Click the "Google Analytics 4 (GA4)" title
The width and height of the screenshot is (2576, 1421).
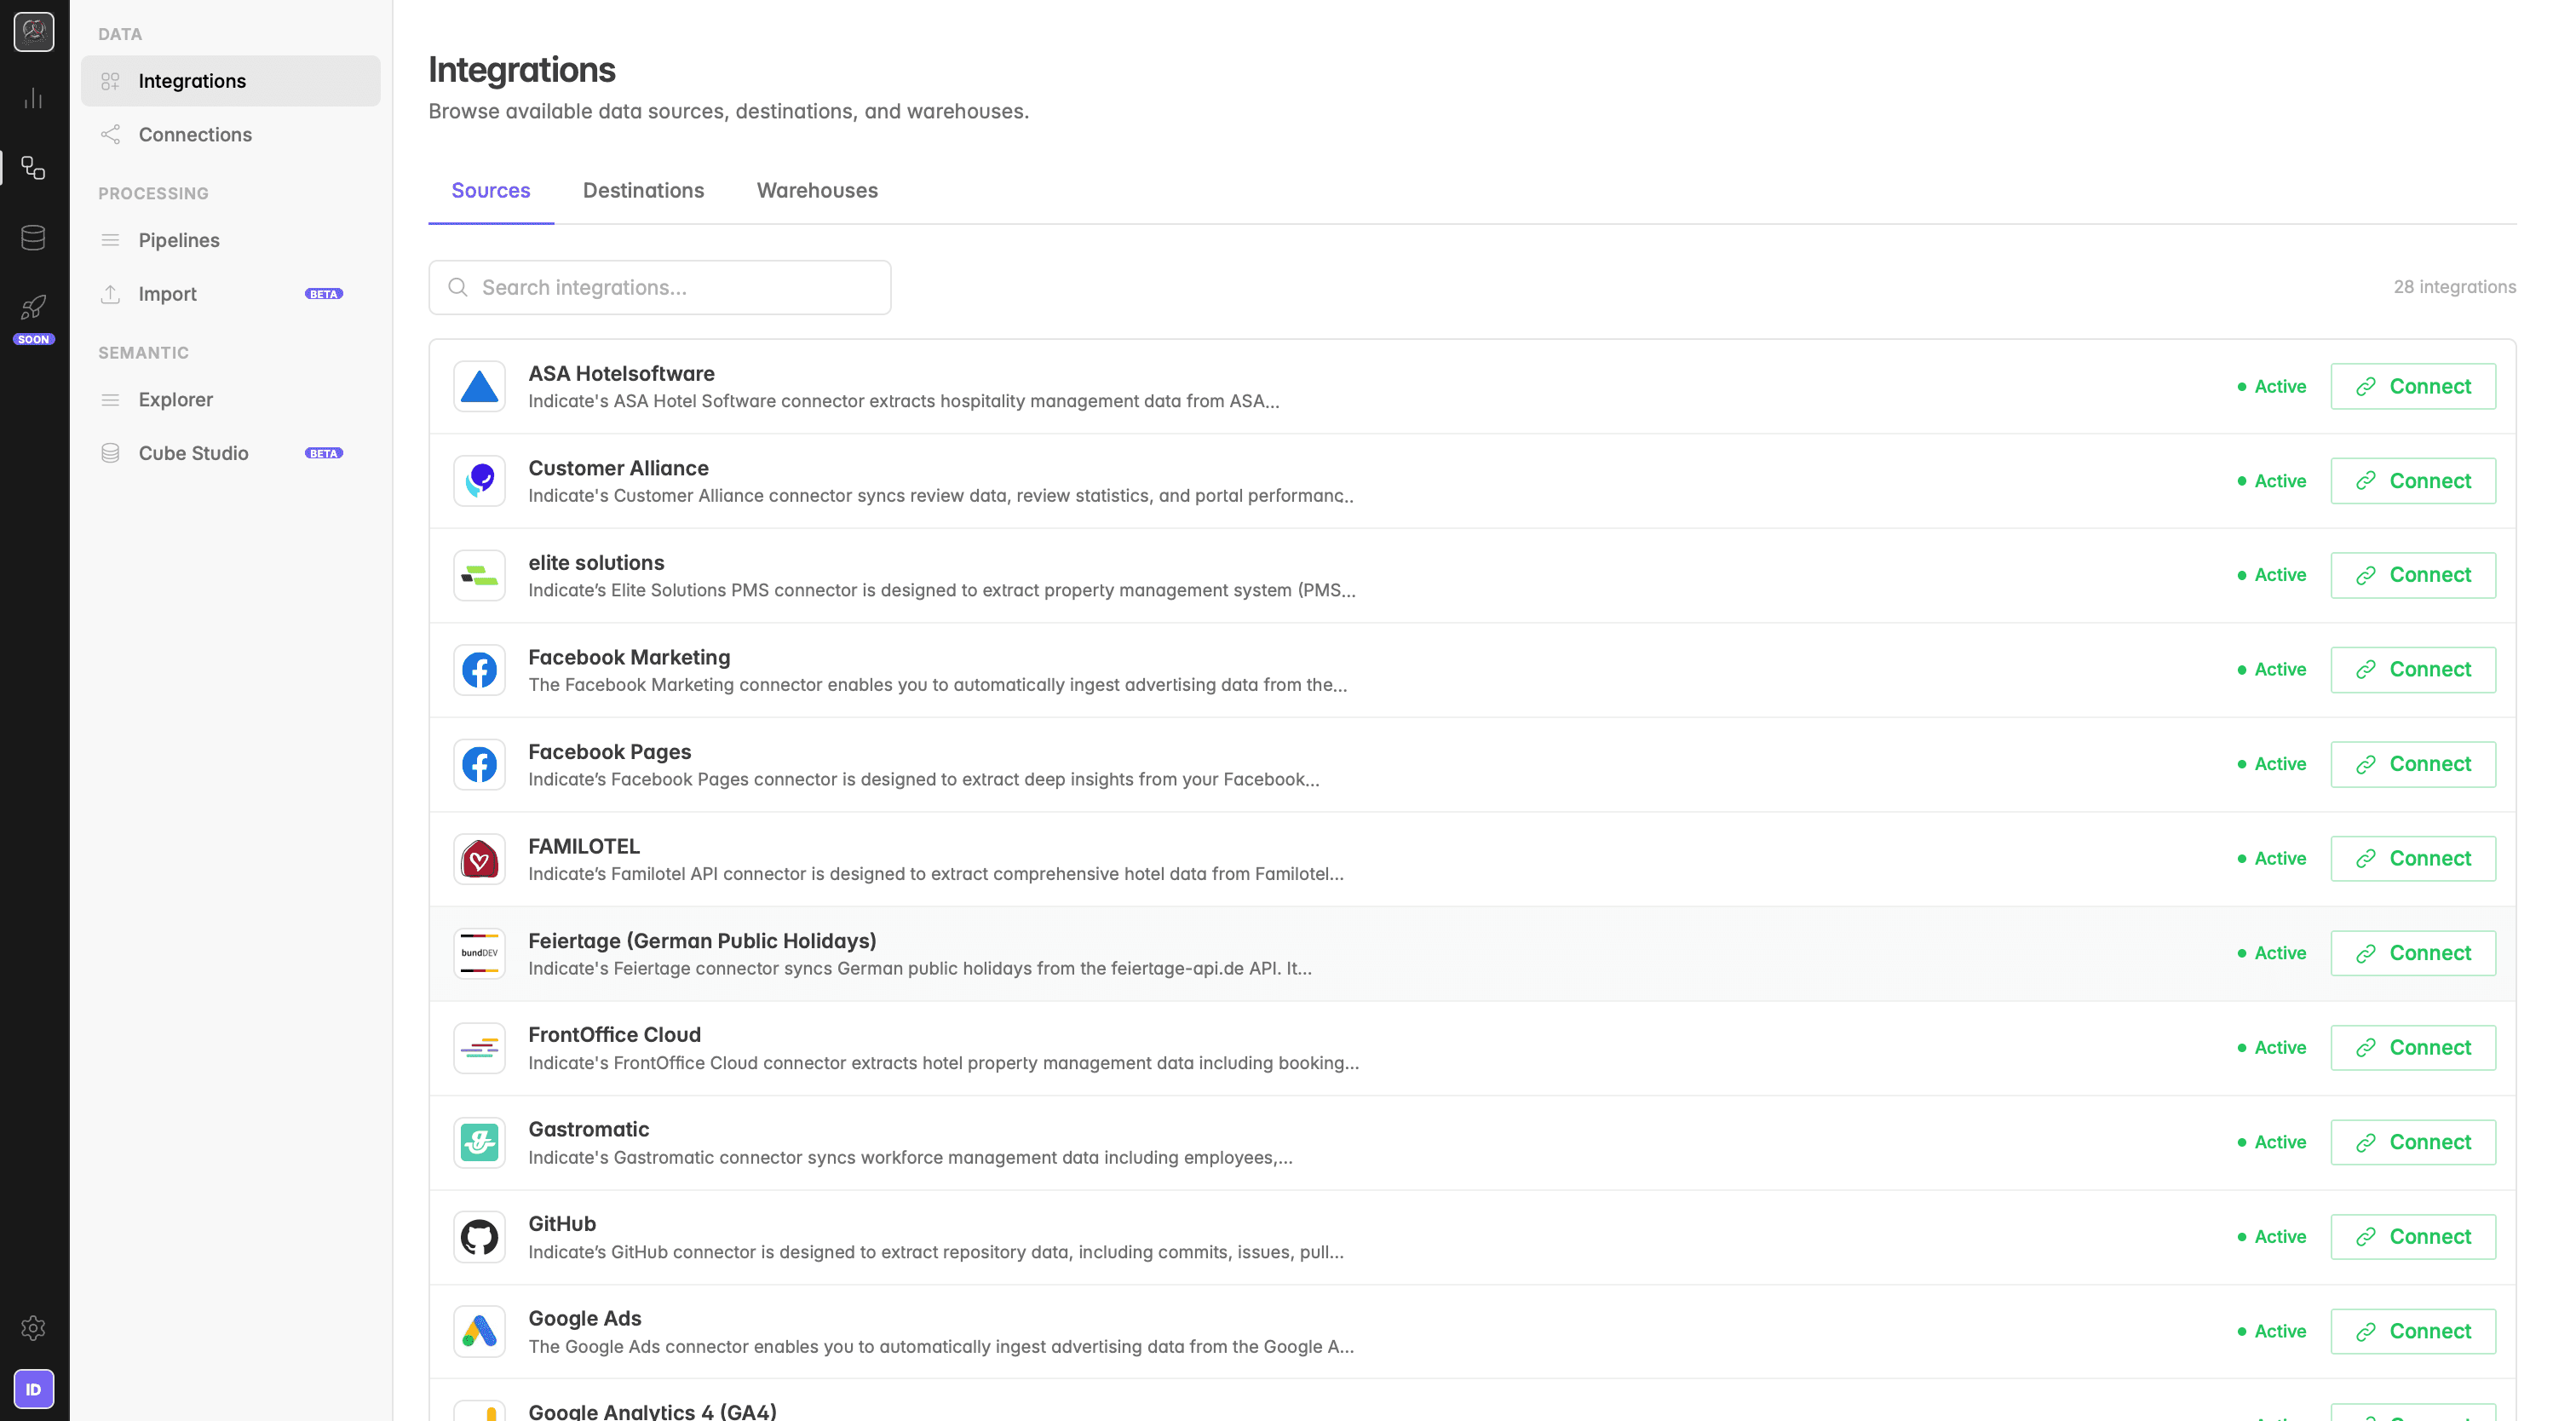(652, 1411)
